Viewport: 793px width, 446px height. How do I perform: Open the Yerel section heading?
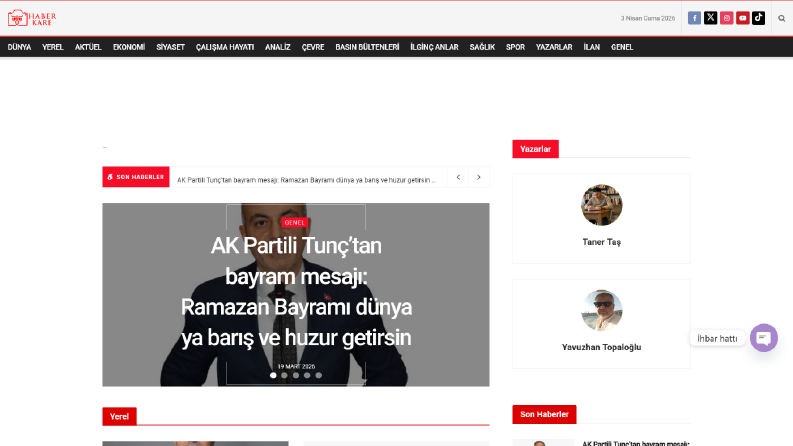point(119,417)
